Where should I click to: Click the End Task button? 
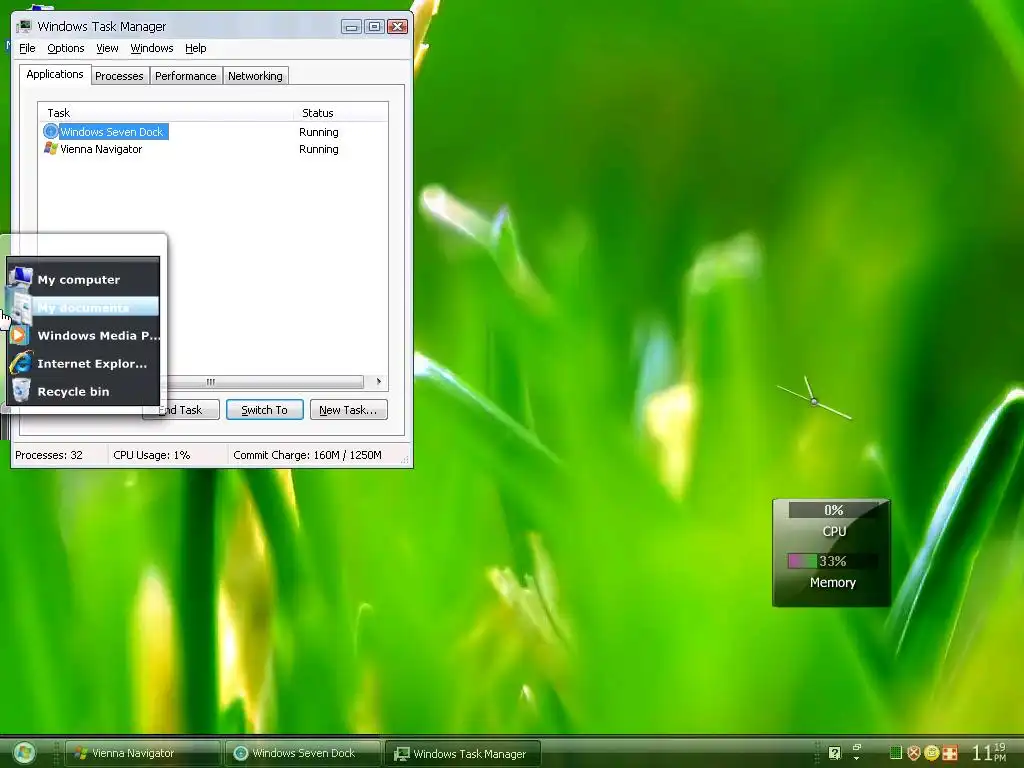pyautogui.click(x=181, y=409)
